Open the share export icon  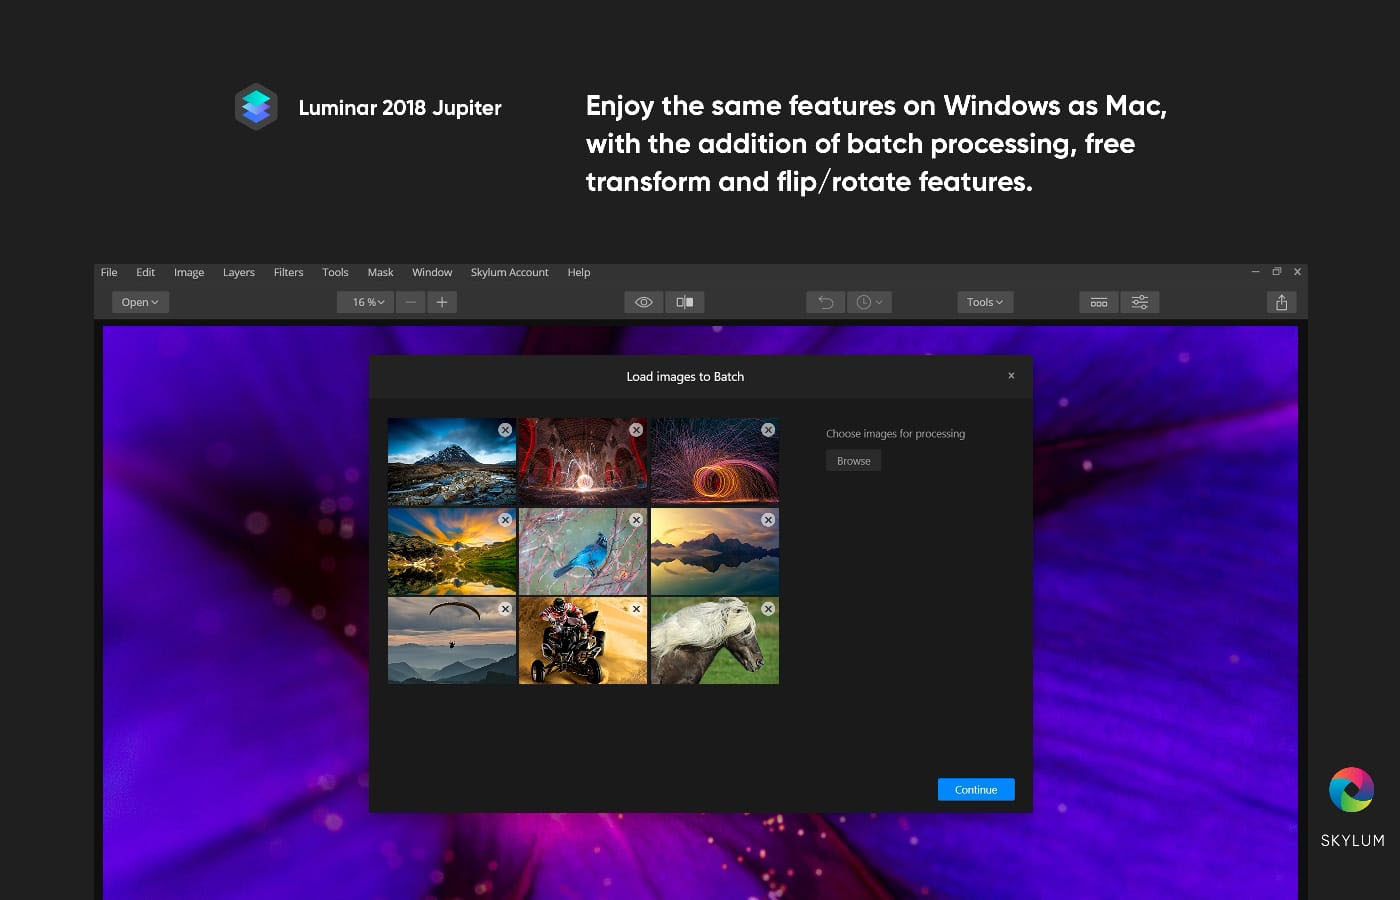[x=1281, y=302]
